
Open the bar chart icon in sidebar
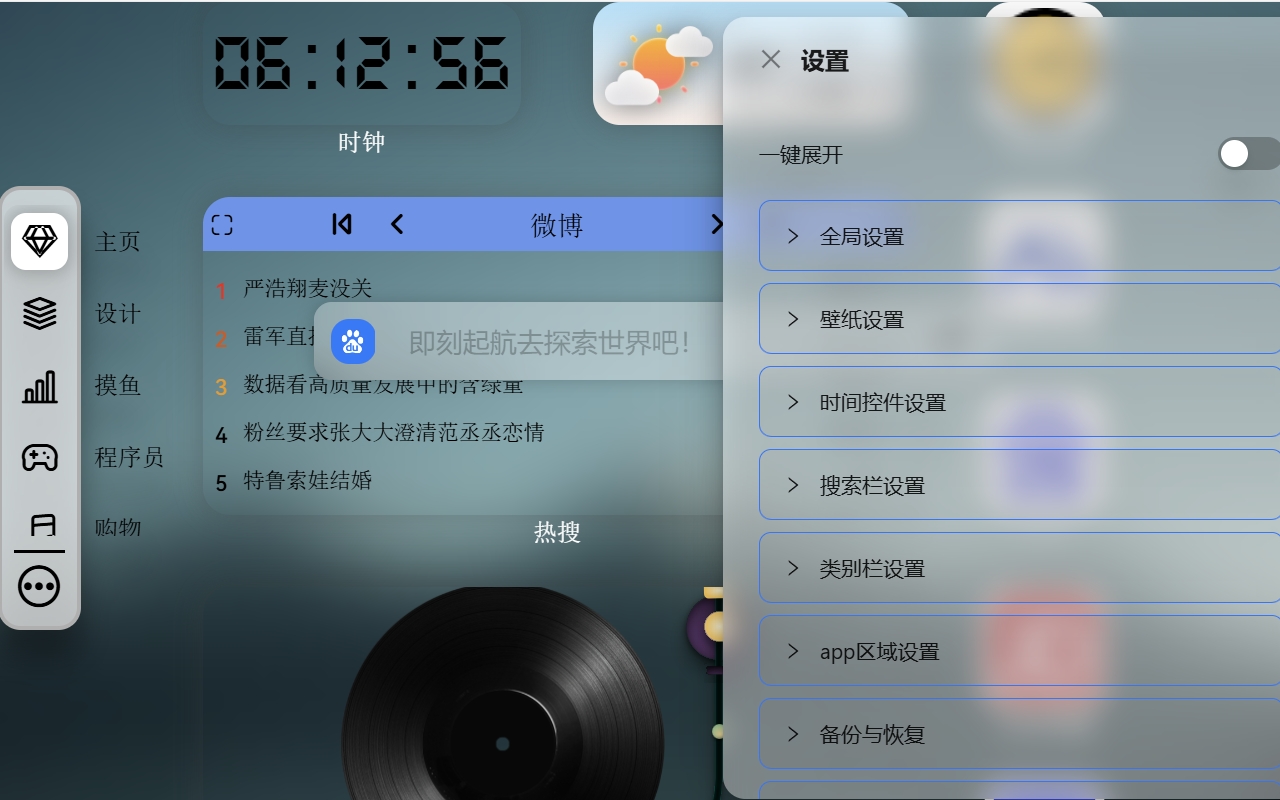pyautogui.click(x=40, y=386)
